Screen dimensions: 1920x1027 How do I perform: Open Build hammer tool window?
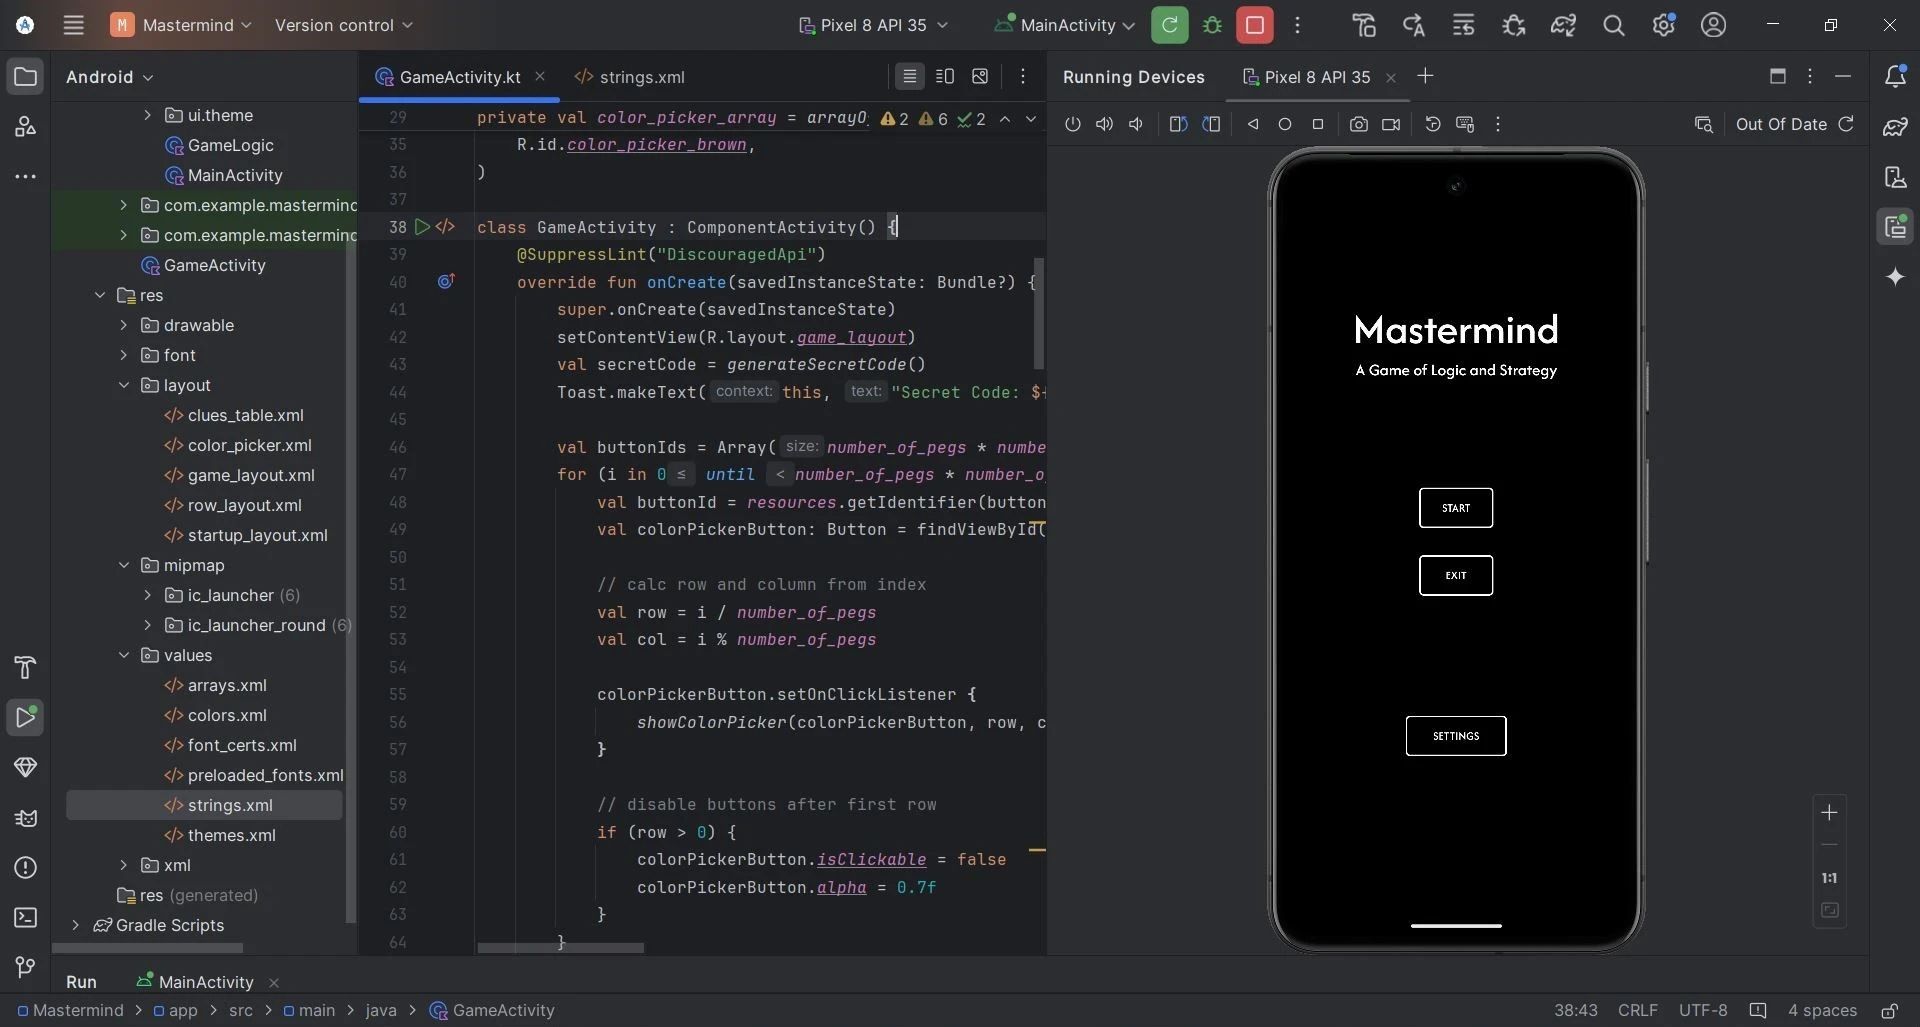pos(25,667)
